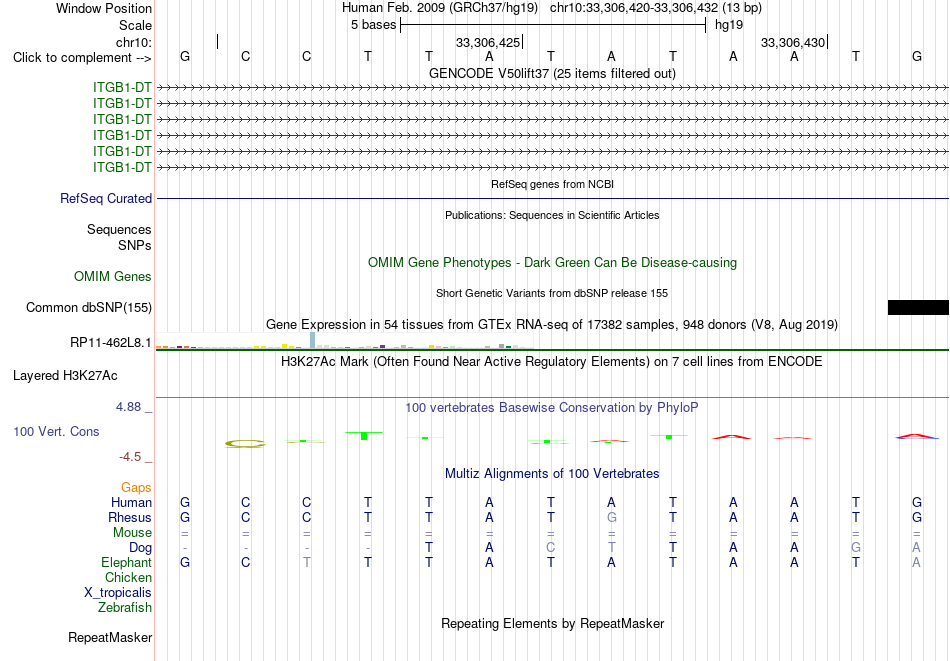Viewport: 950px width, 661px height.
Task: Click the Elephant alignment row label
Action: (127, 563)
